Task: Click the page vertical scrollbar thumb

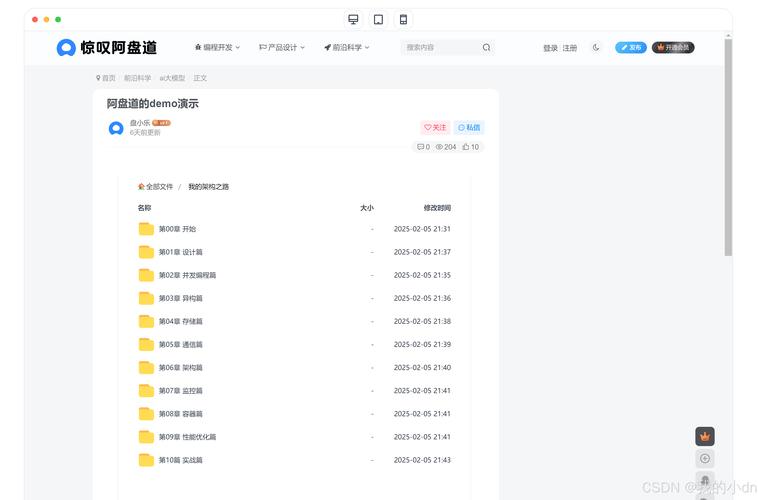Action: click(728, 147)
